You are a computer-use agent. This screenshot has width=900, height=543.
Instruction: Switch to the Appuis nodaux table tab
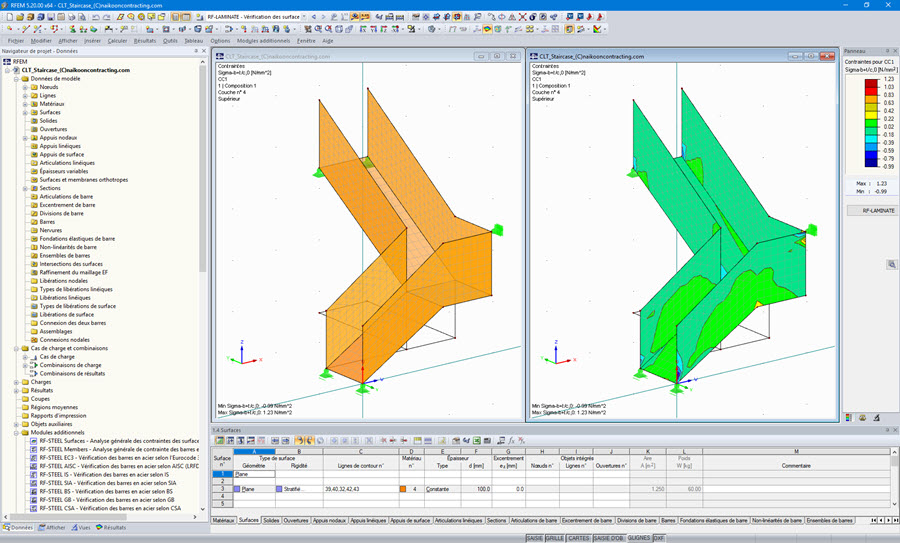(x=329, y=520)
